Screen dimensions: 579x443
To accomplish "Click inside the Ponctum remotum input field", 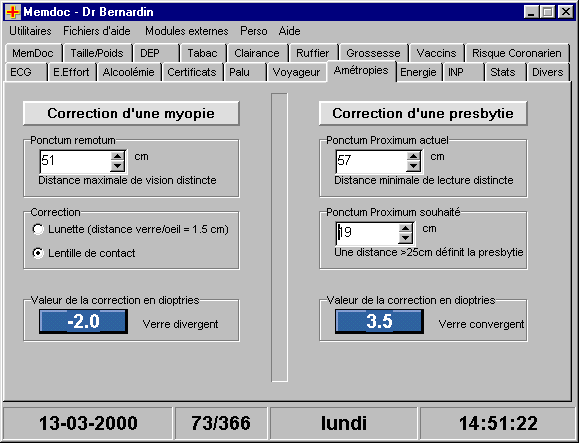I will tap(75, 161).
